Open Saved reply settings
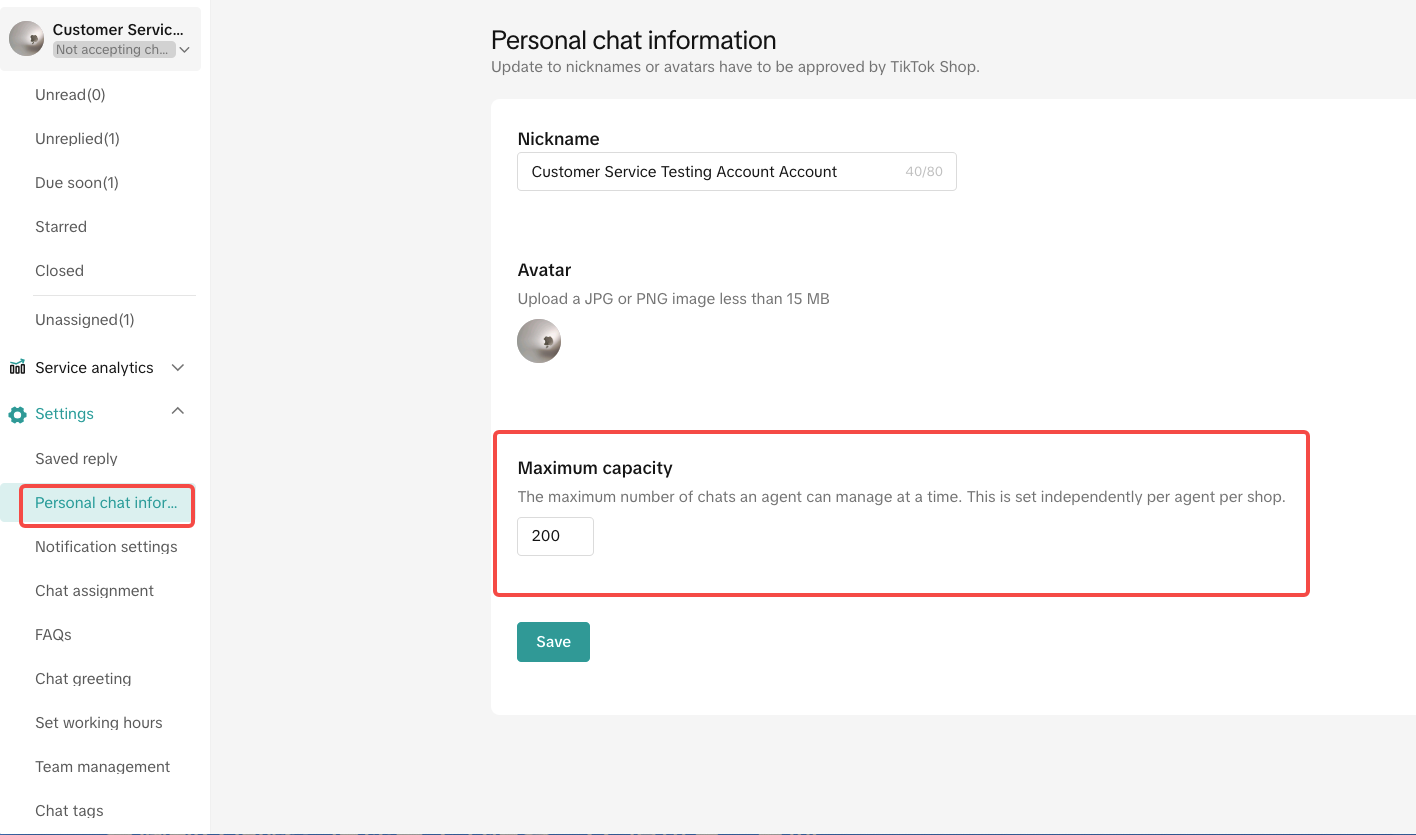This screenshot has height=835, width=1416. (76, 459)
